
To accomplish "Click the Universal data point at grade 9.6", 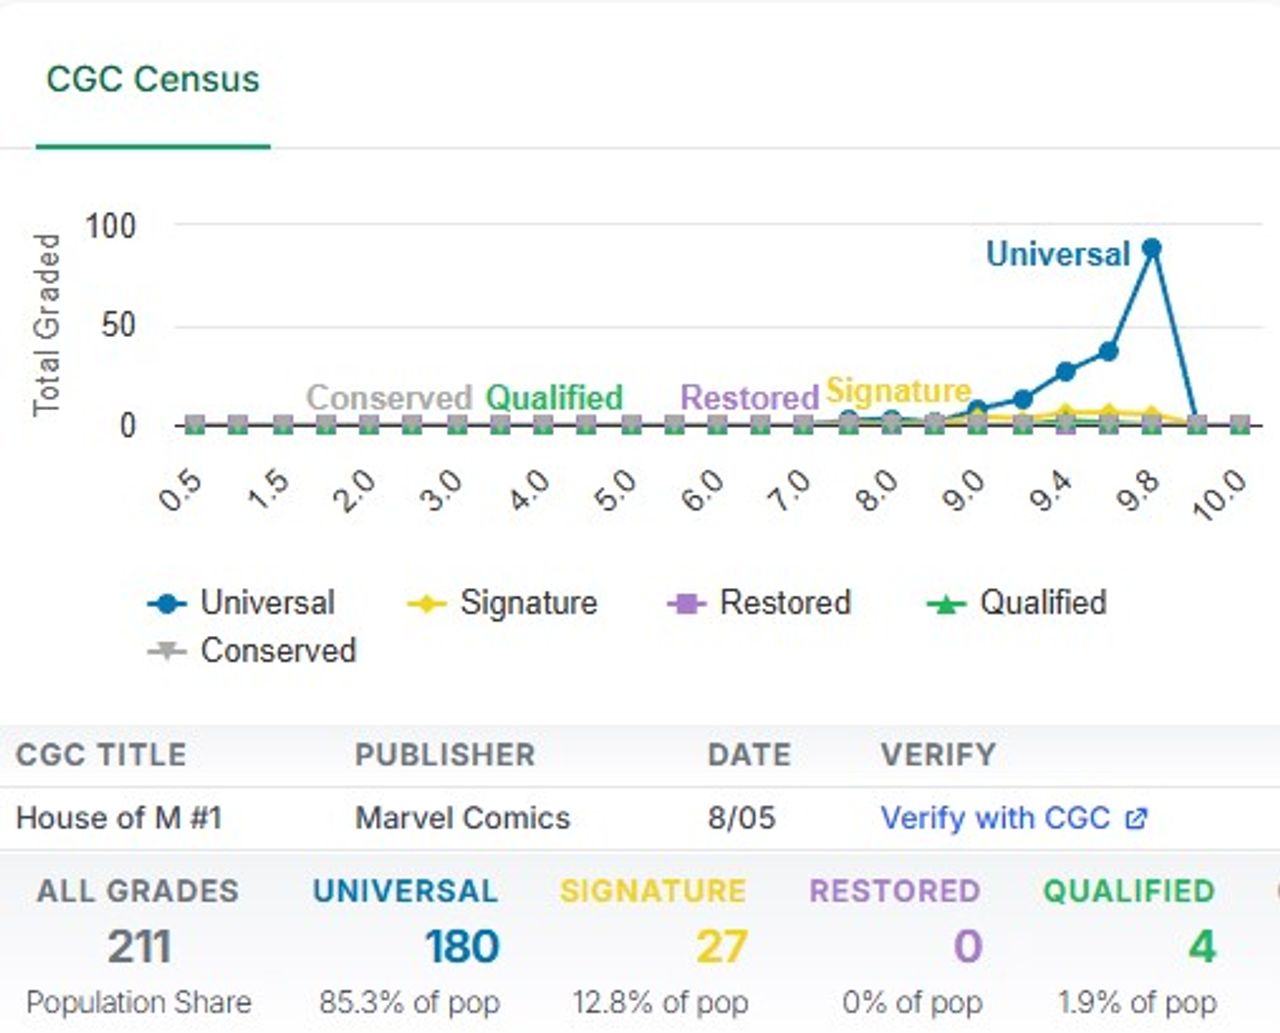I will [x=1108, y=352].
